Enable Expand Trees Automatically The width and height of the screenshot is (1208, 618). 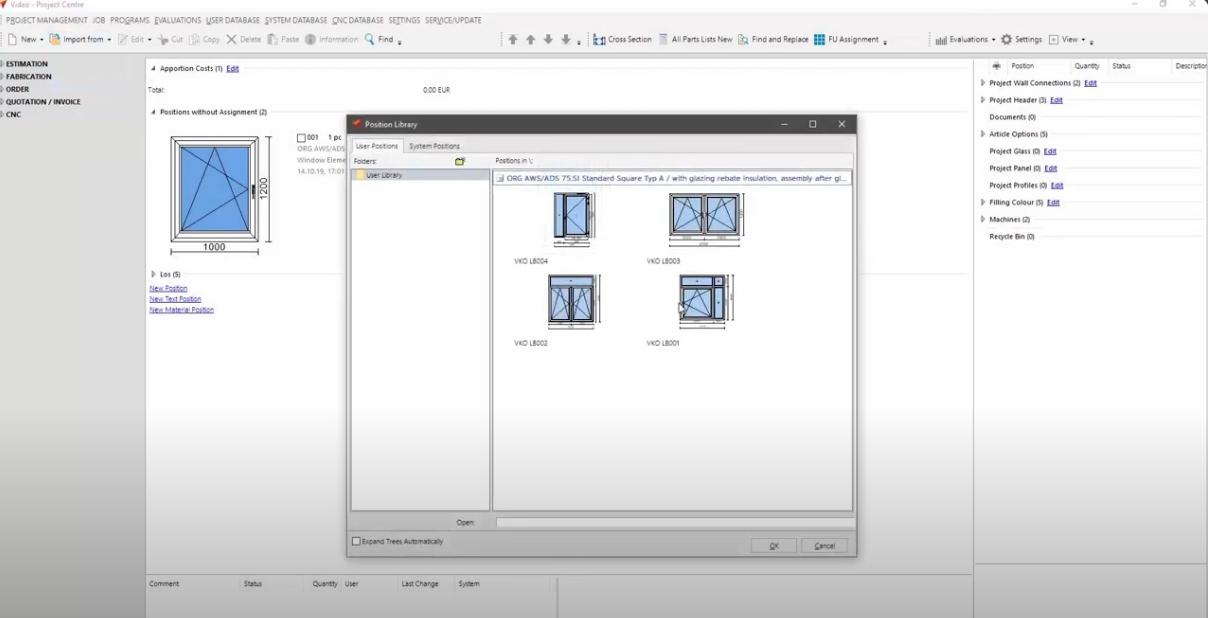(x=357, y=541)
